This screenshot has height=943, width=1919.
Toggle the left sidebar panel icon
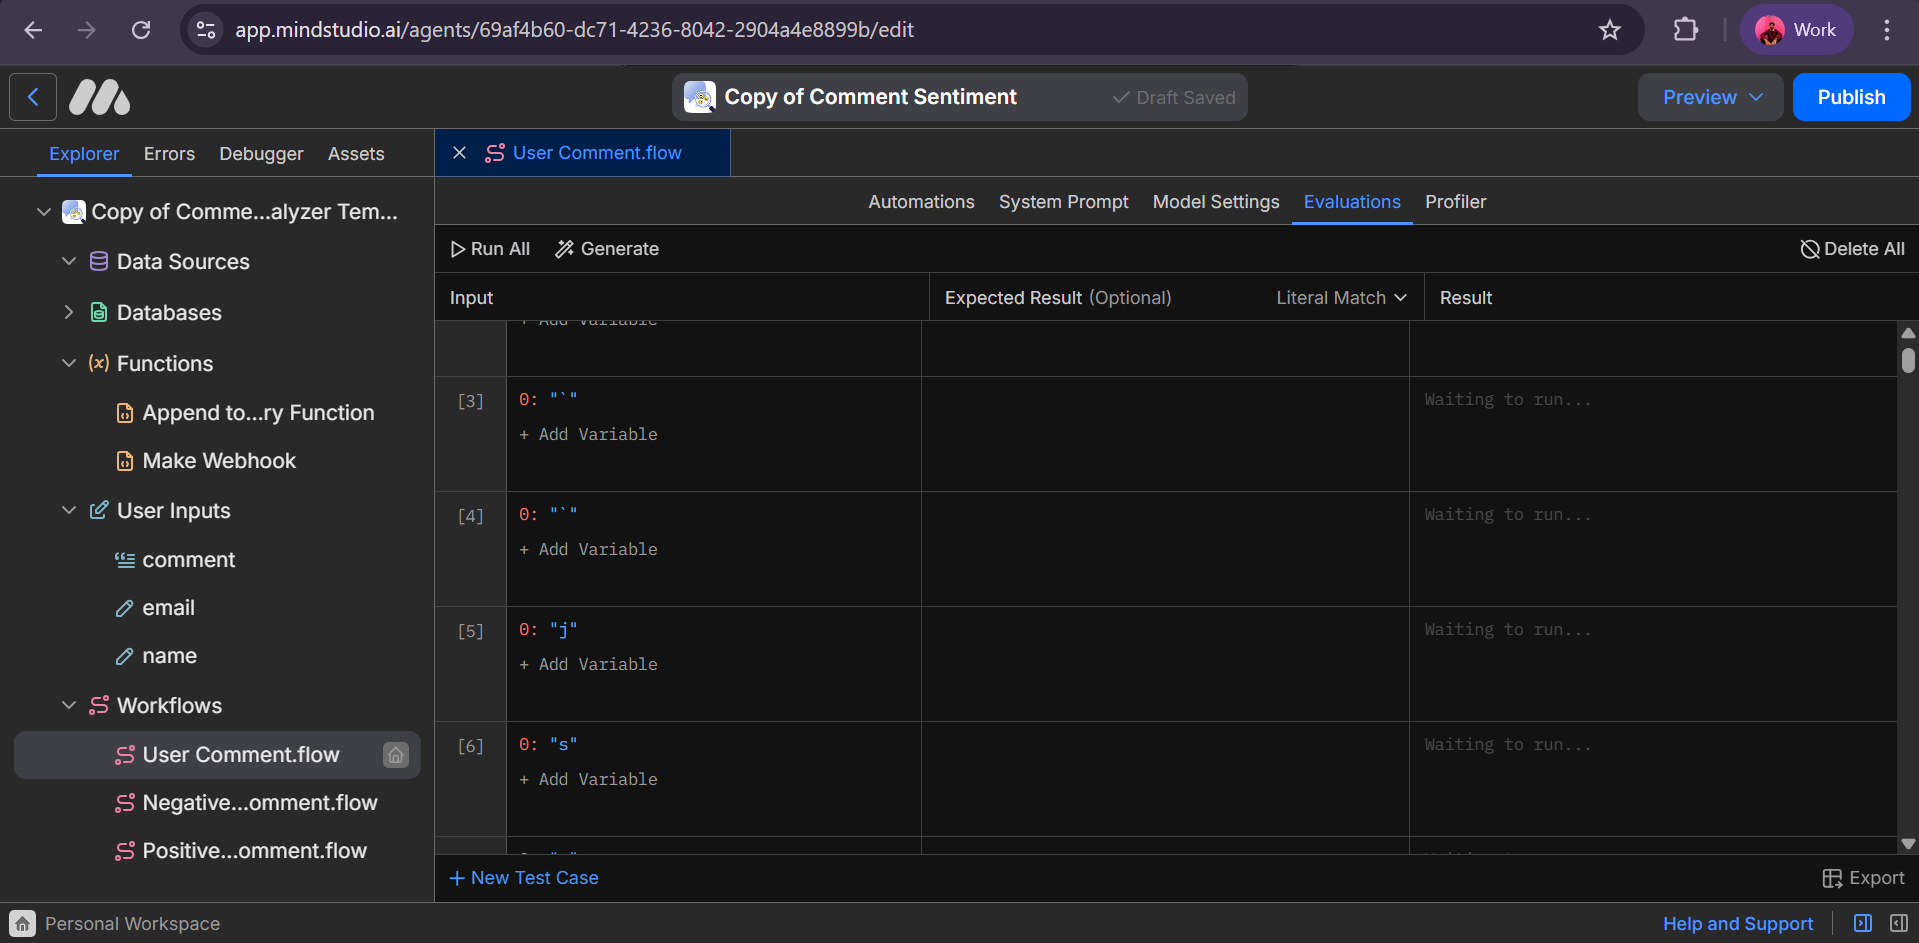tap(1863, 923)
